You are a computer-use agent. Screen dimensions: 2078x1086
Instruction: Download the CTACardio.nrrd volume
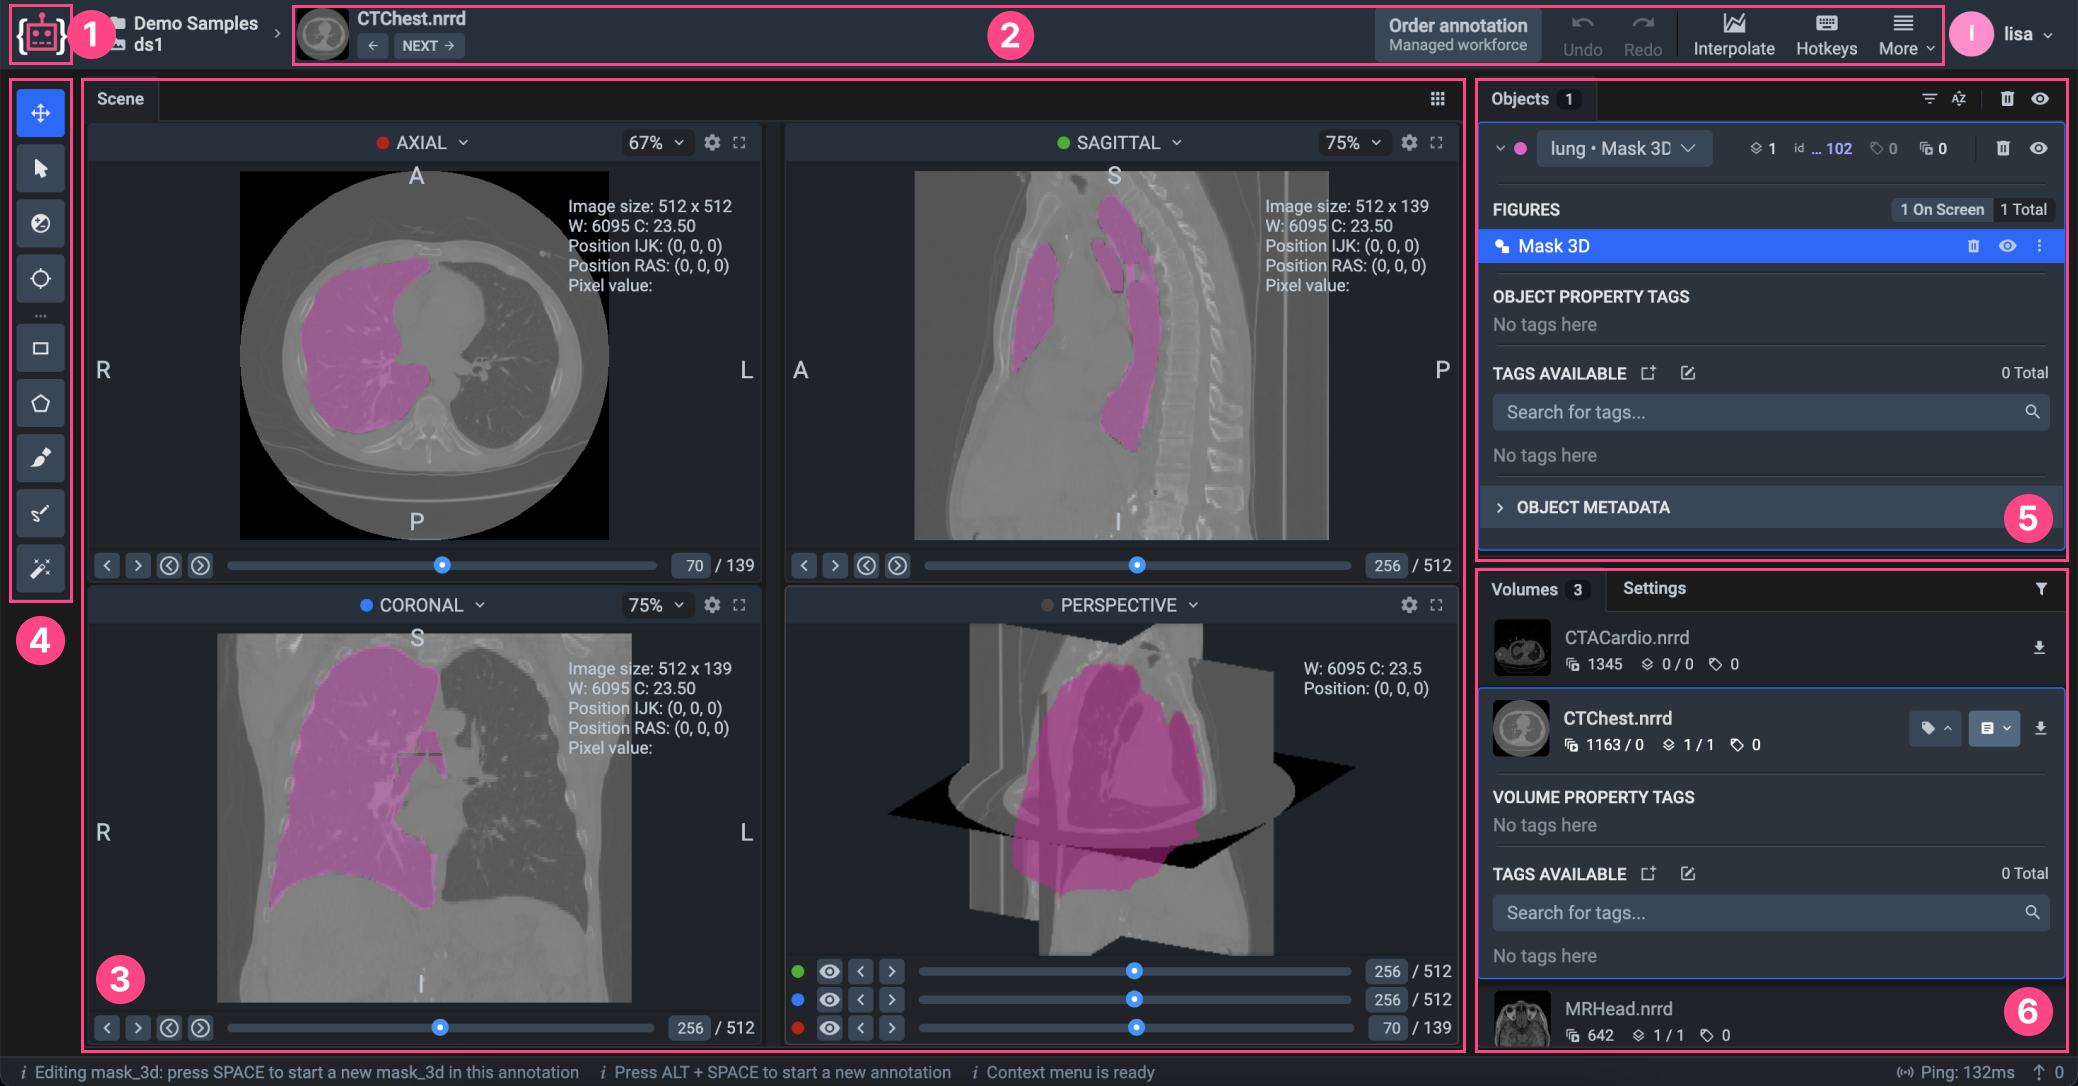pos(2039,648)
